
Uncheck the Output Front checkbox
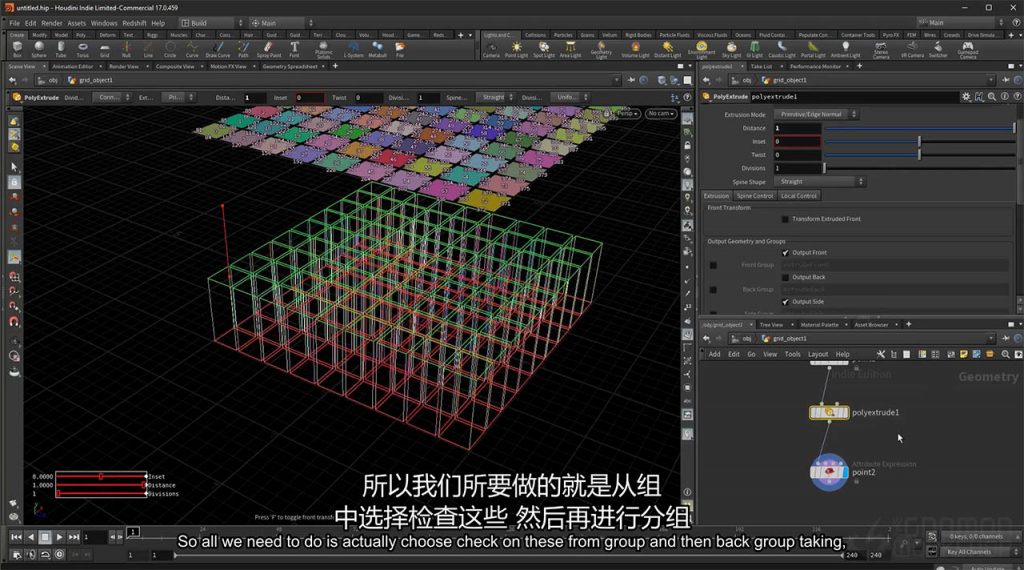785,253
